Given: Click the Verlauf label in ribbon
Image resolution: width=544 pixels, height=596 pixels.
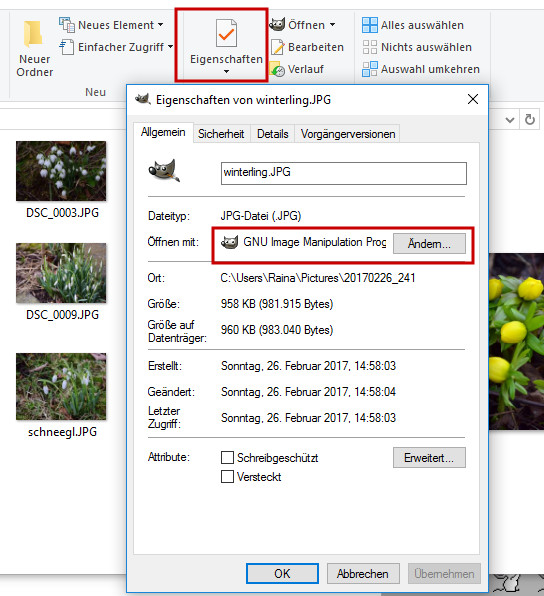Looking at the screenshot, I should (x=306, y=69).
